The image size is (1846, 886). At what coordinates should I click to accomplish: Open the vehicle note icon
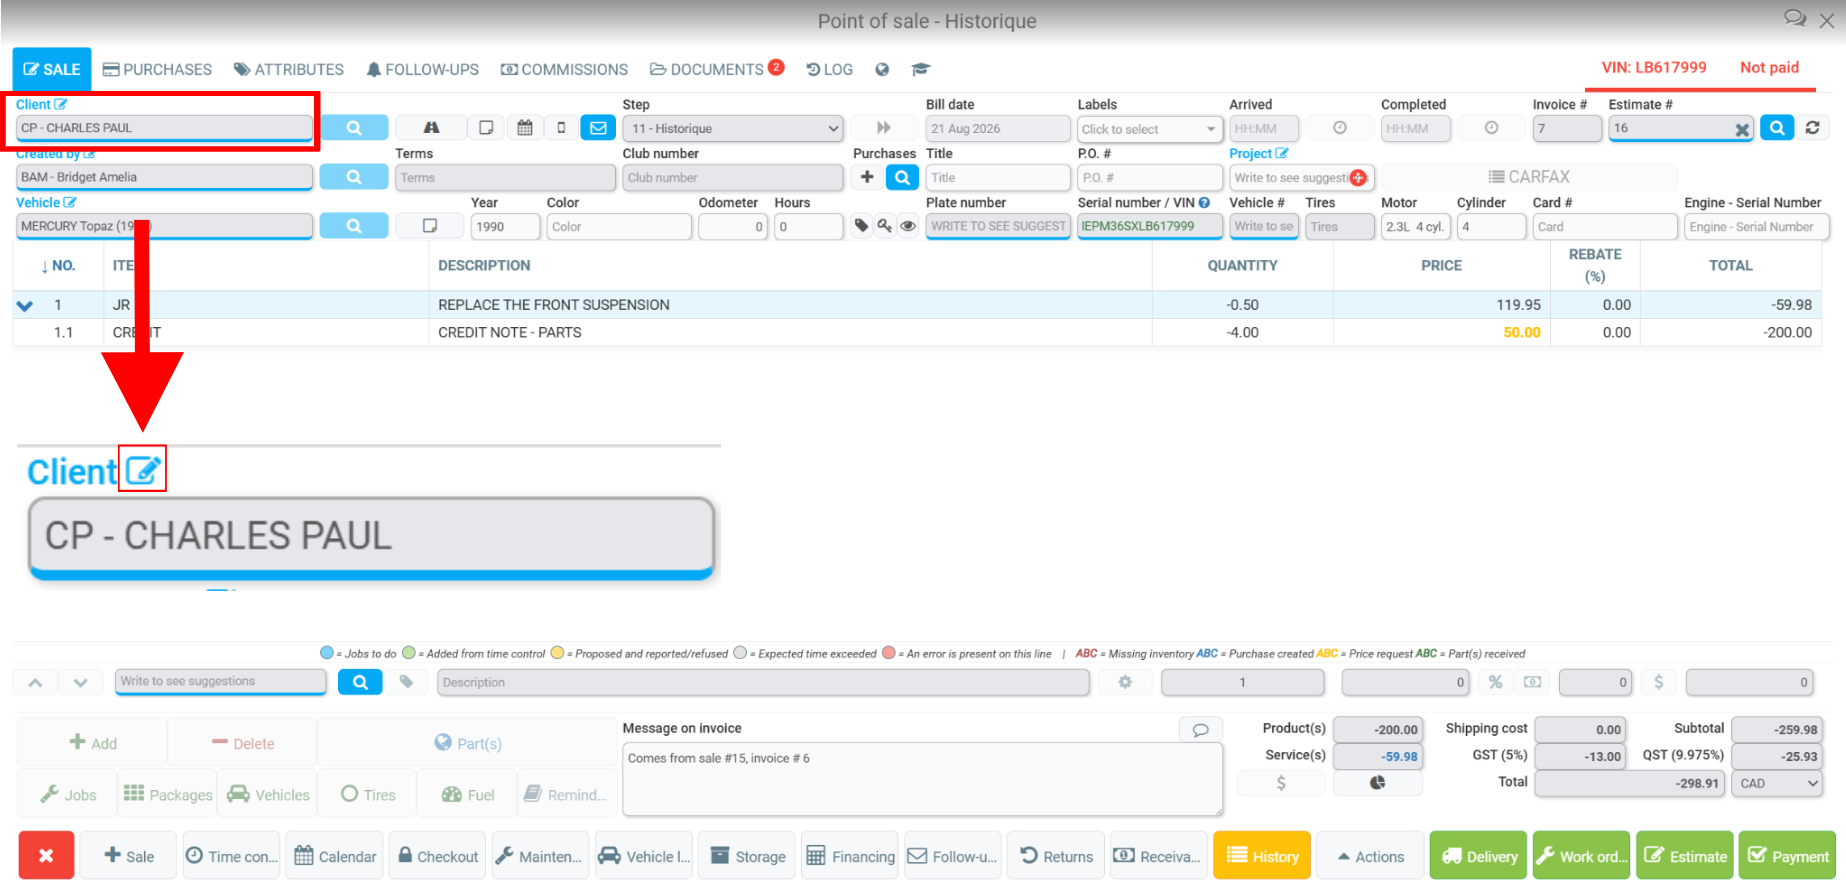(430, 226)
